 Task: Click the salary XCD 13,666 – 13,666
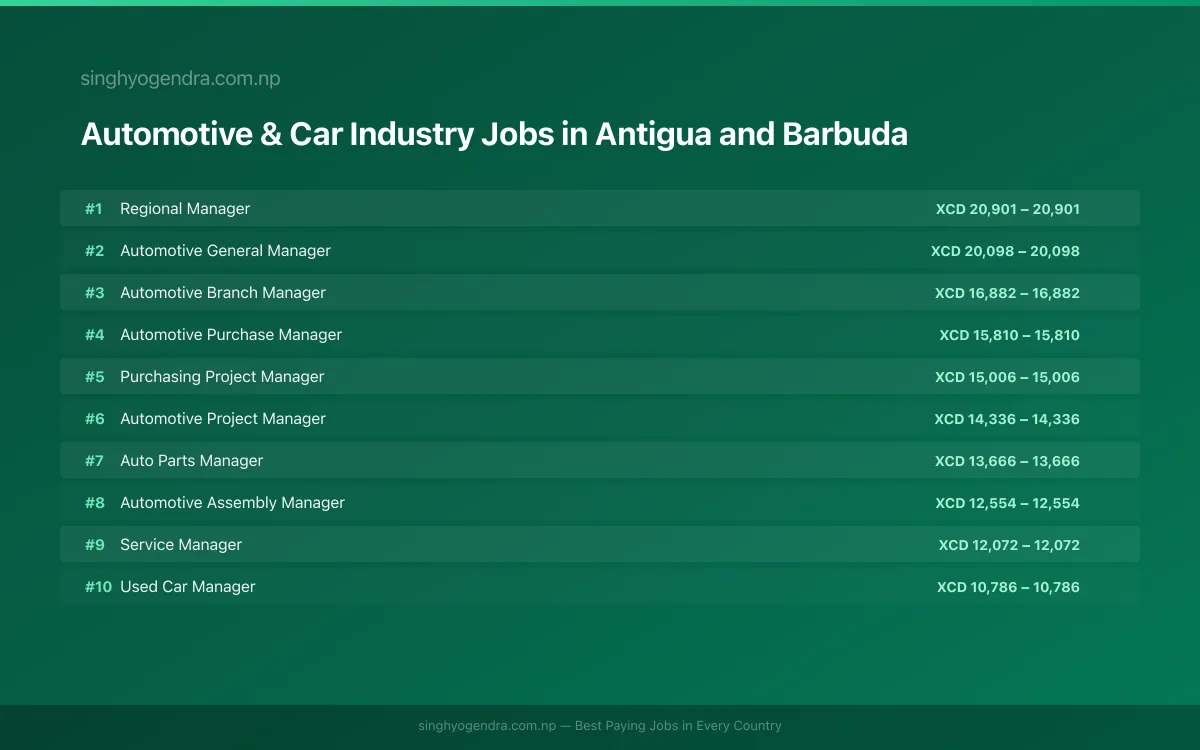(x=1007, y=461)
